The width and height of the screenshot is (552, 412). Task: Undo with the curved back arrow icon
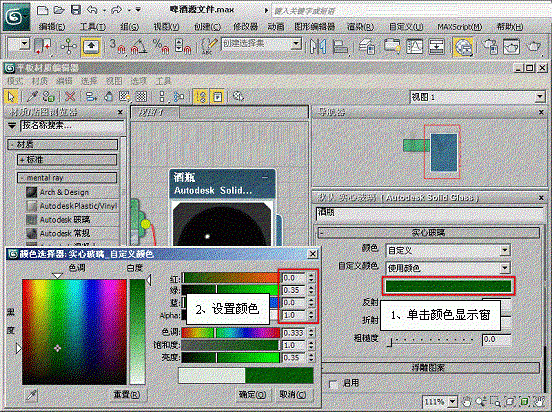tap(92, 10)
